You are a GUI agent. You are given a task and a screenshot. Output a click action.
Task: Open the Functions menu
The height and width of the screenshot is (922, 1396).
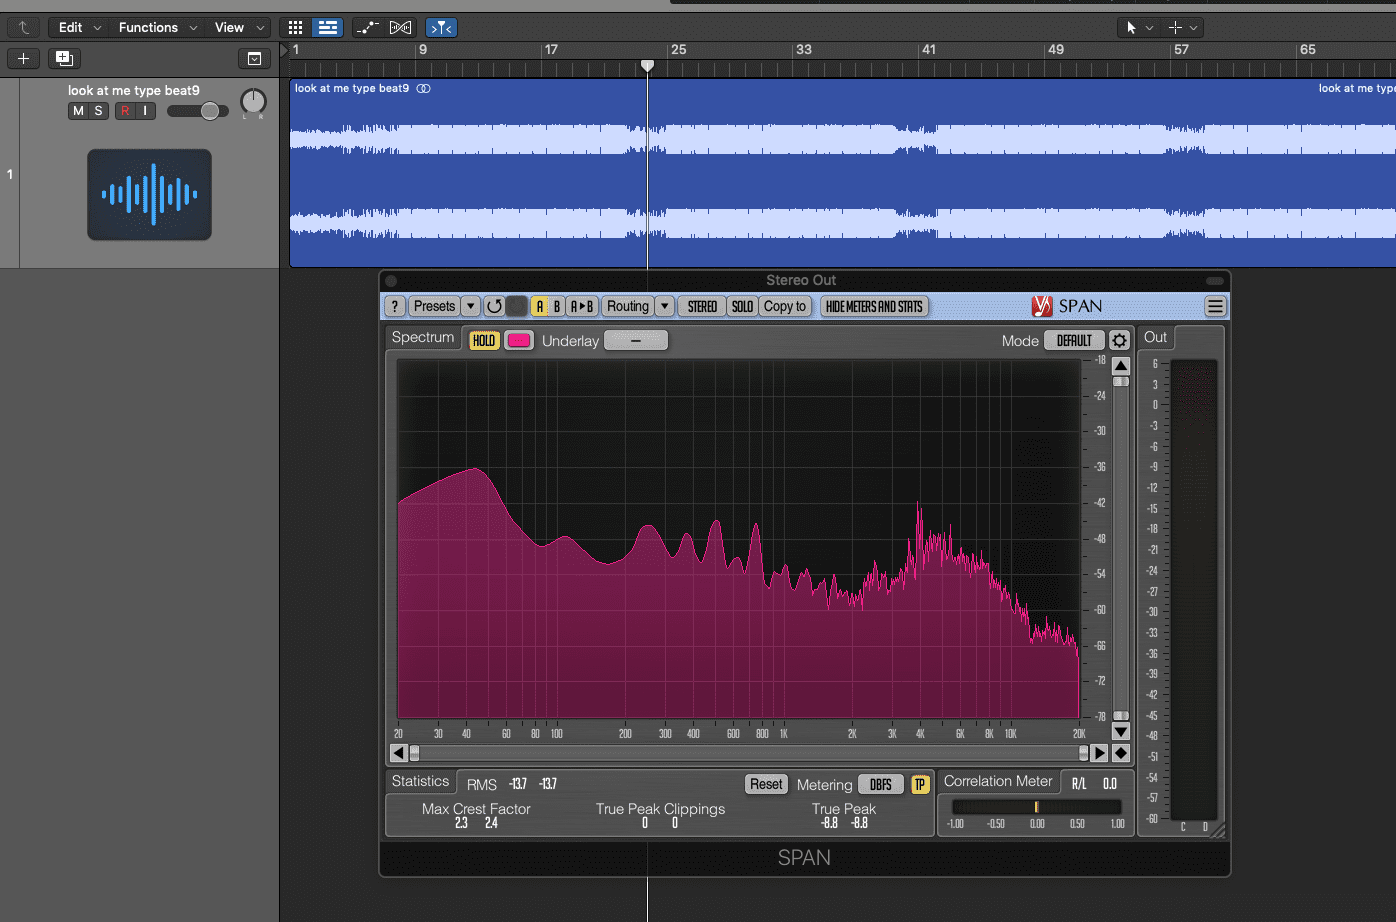[157, 27]
